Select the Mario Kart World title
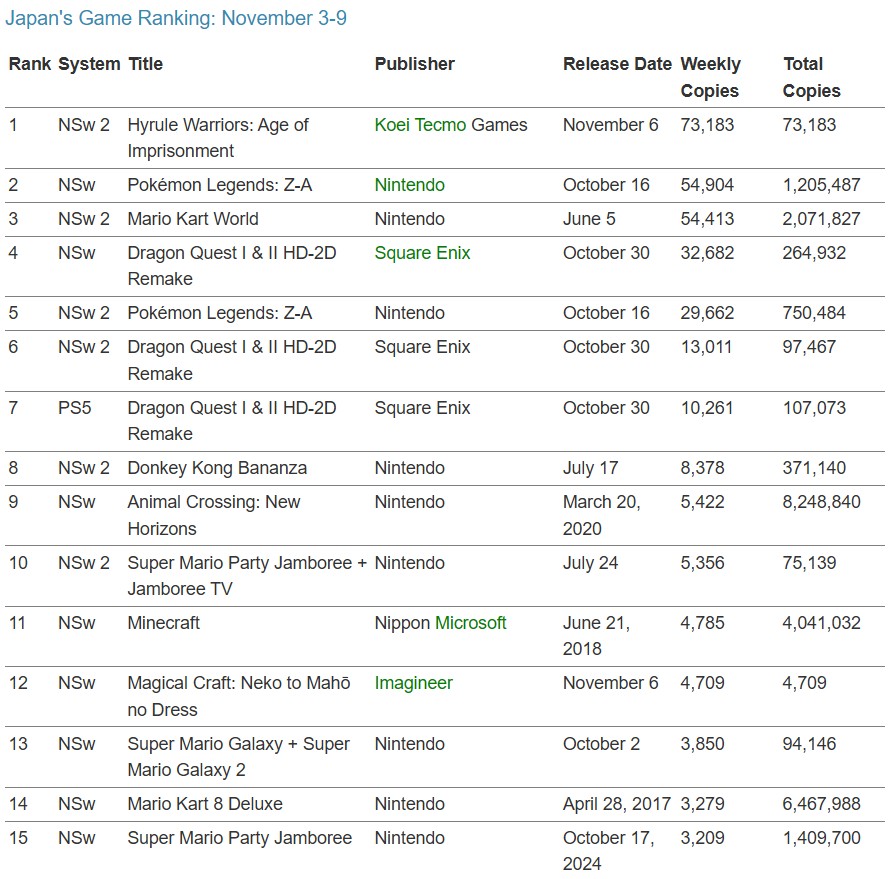The image size is (895, 879). [x=193, y=219]
